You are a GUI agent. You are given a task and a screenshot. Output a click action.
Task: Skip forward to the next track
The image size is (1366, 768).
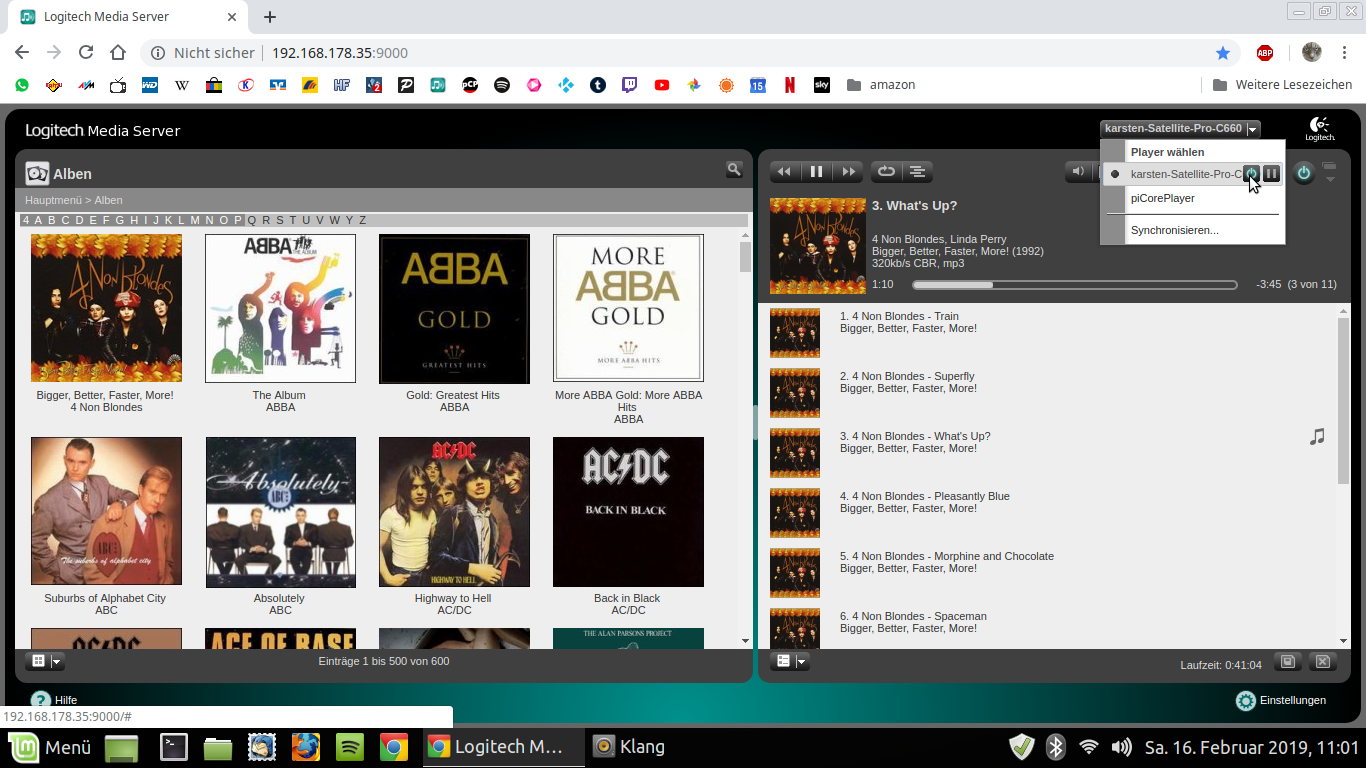click(848, 172)
